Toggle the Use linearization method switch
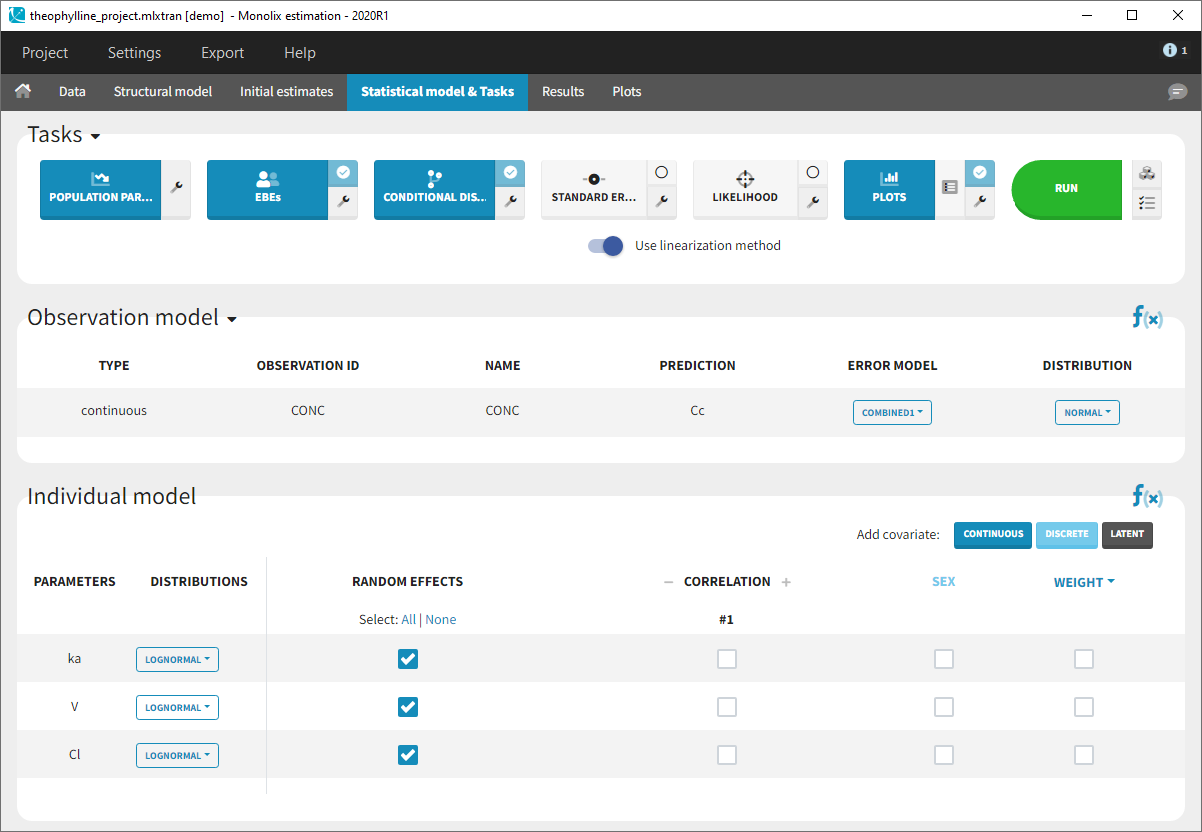 (605, 246)
